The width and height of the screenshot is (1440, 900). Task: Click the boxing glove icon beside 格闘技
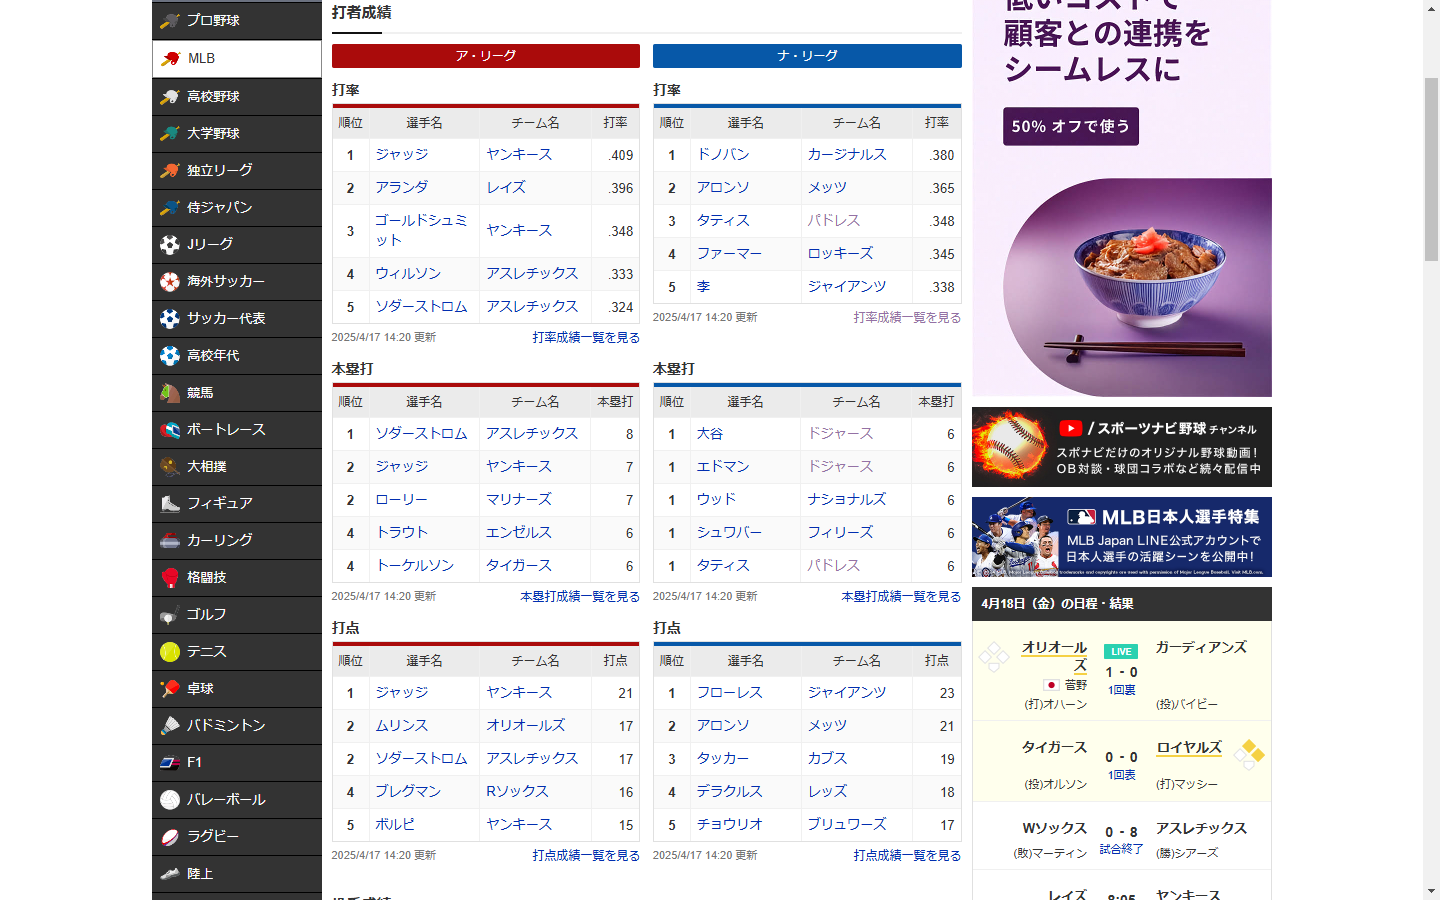[170, 577]
